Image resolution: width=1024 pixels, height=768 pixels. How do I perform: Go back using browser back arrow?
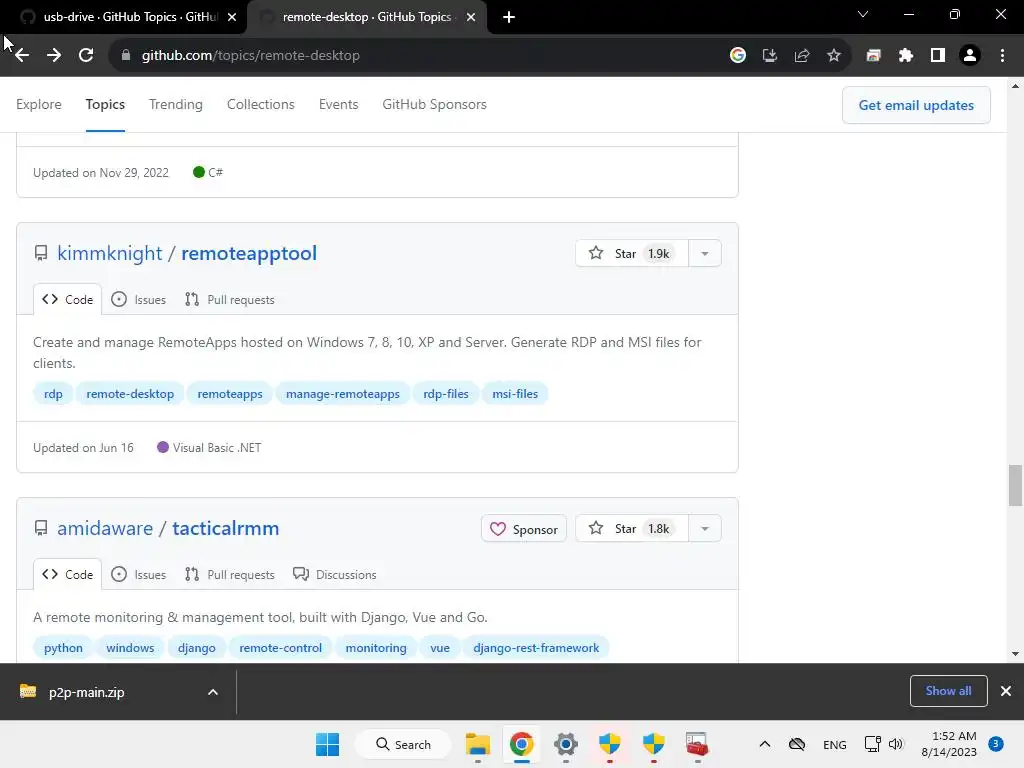tap(22, 56)
